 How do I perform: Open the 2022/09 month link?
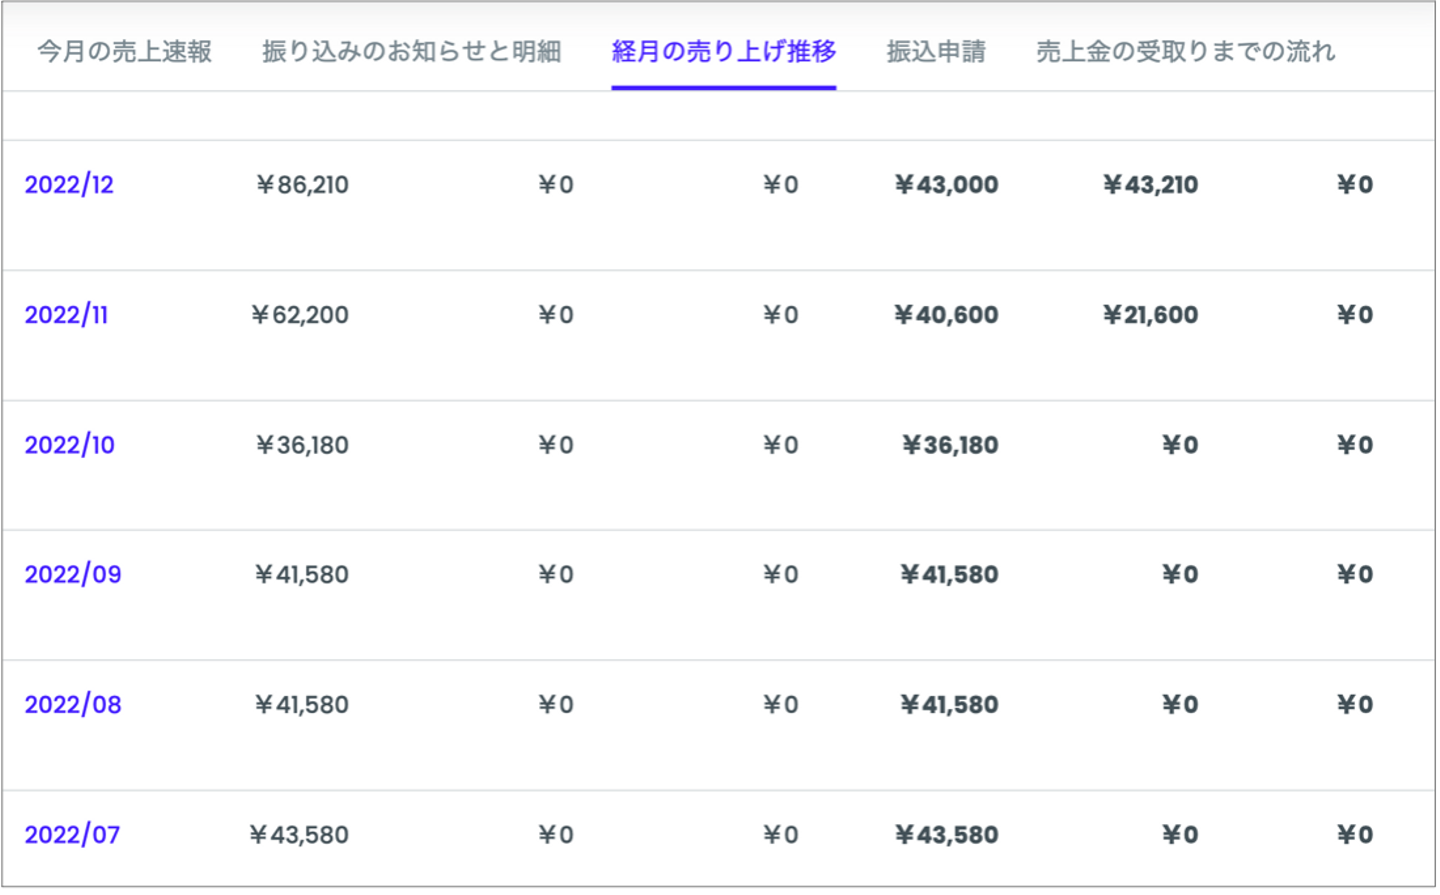coord(73,575)
